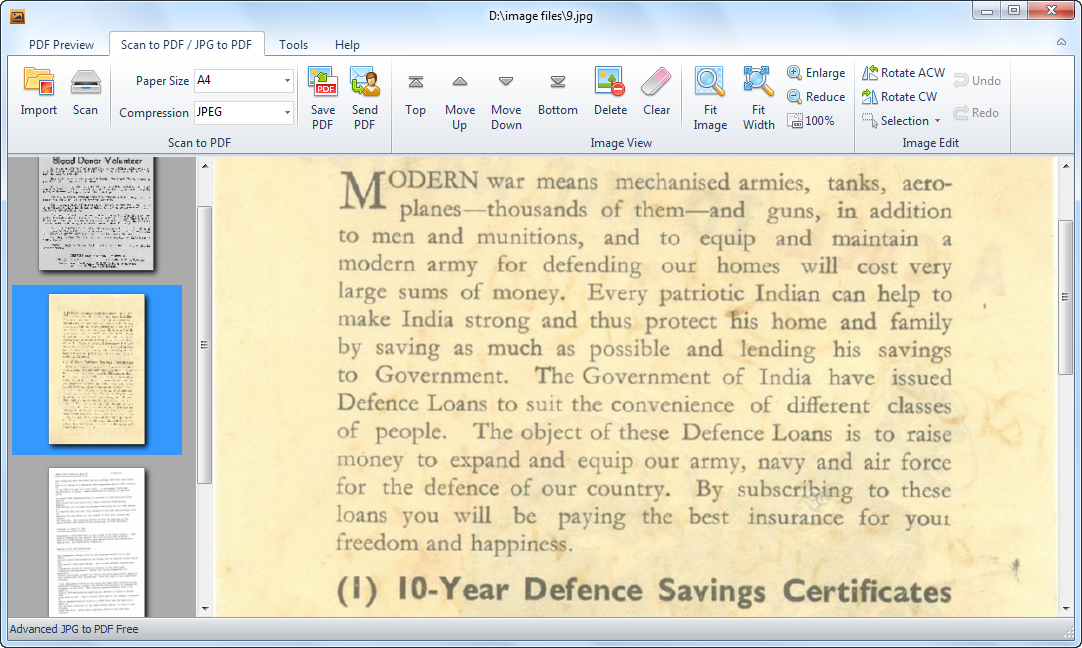Viewport: 1082px width, 648px height.
Task: Select the Scan to PDF / JPG to PDF tab
Action: click(186, 45)
